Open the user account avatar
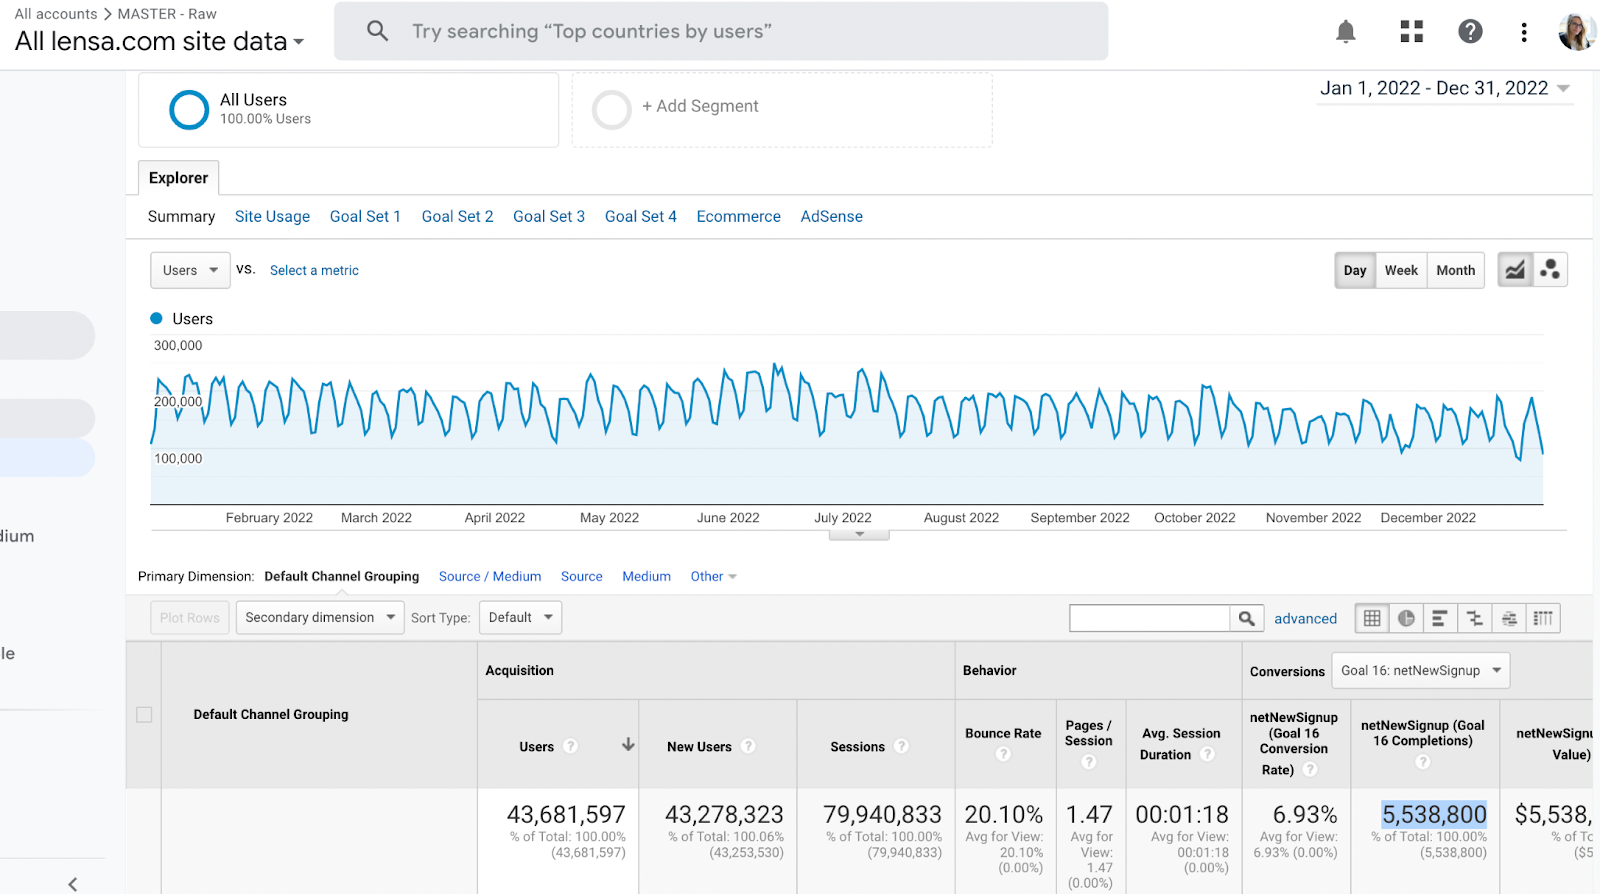The width and height of the screenshot is (1600, 894). pyautogui.click(x=1577, y=32)
